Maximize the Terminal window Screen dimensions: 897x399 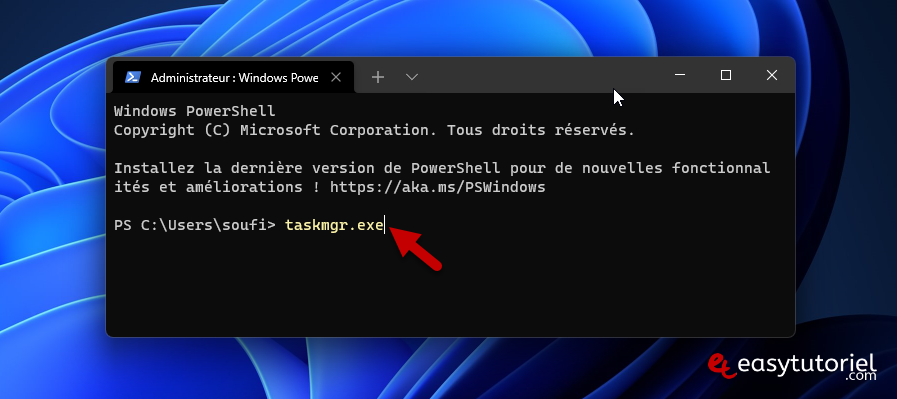(x=726, y=75)
